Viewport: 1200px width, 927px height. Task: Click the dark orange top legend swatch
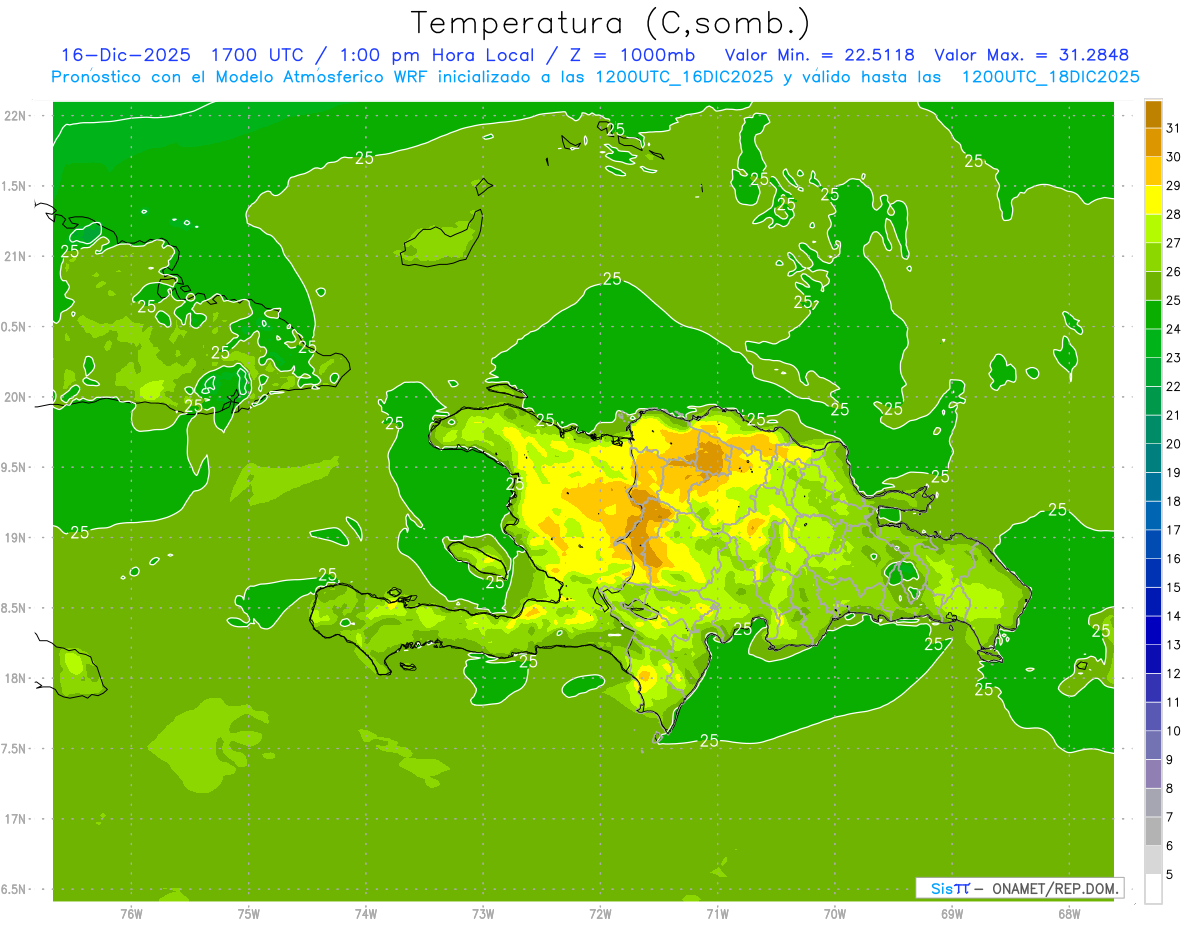[1153, 114]
